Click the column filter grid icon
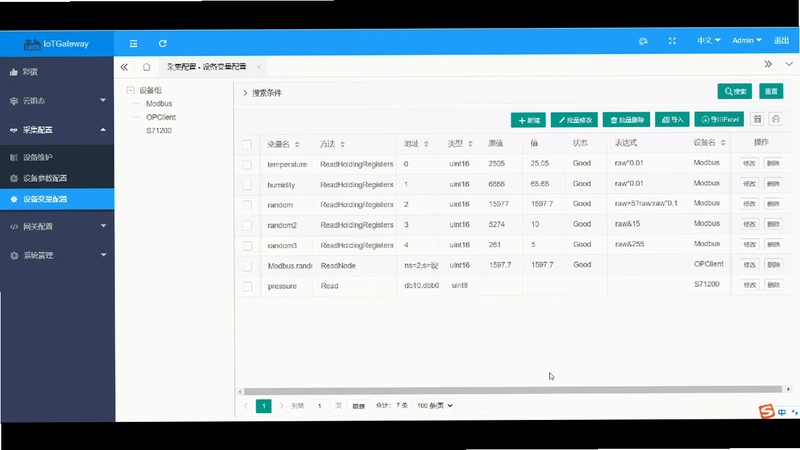Image resolution: width=800 pixels, height=450 pixels. tap(757, 119)
